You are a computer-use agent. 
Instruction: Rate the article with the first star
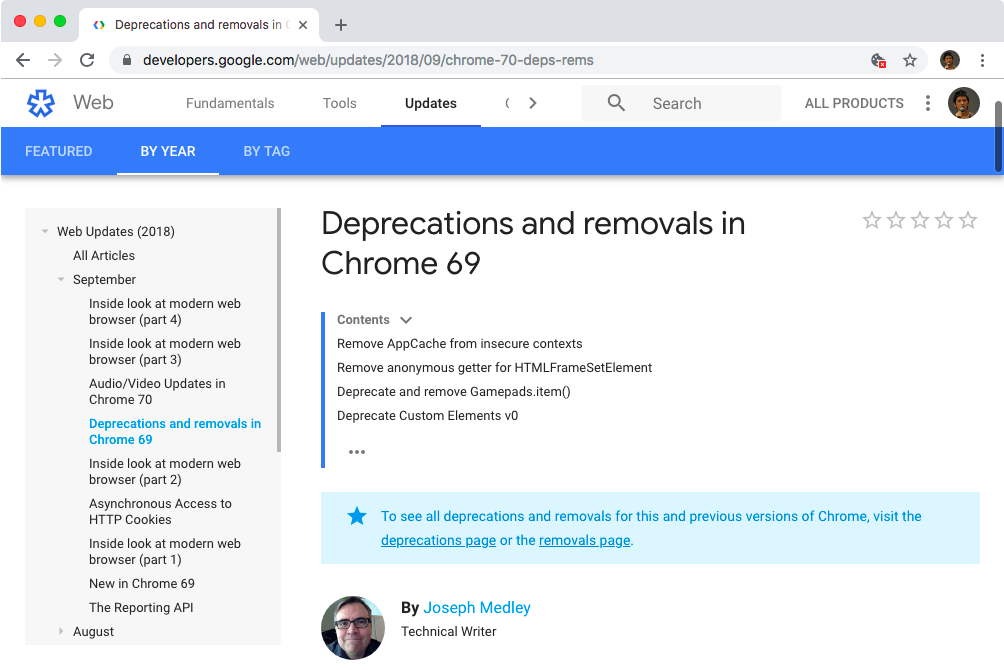(872, 220)
